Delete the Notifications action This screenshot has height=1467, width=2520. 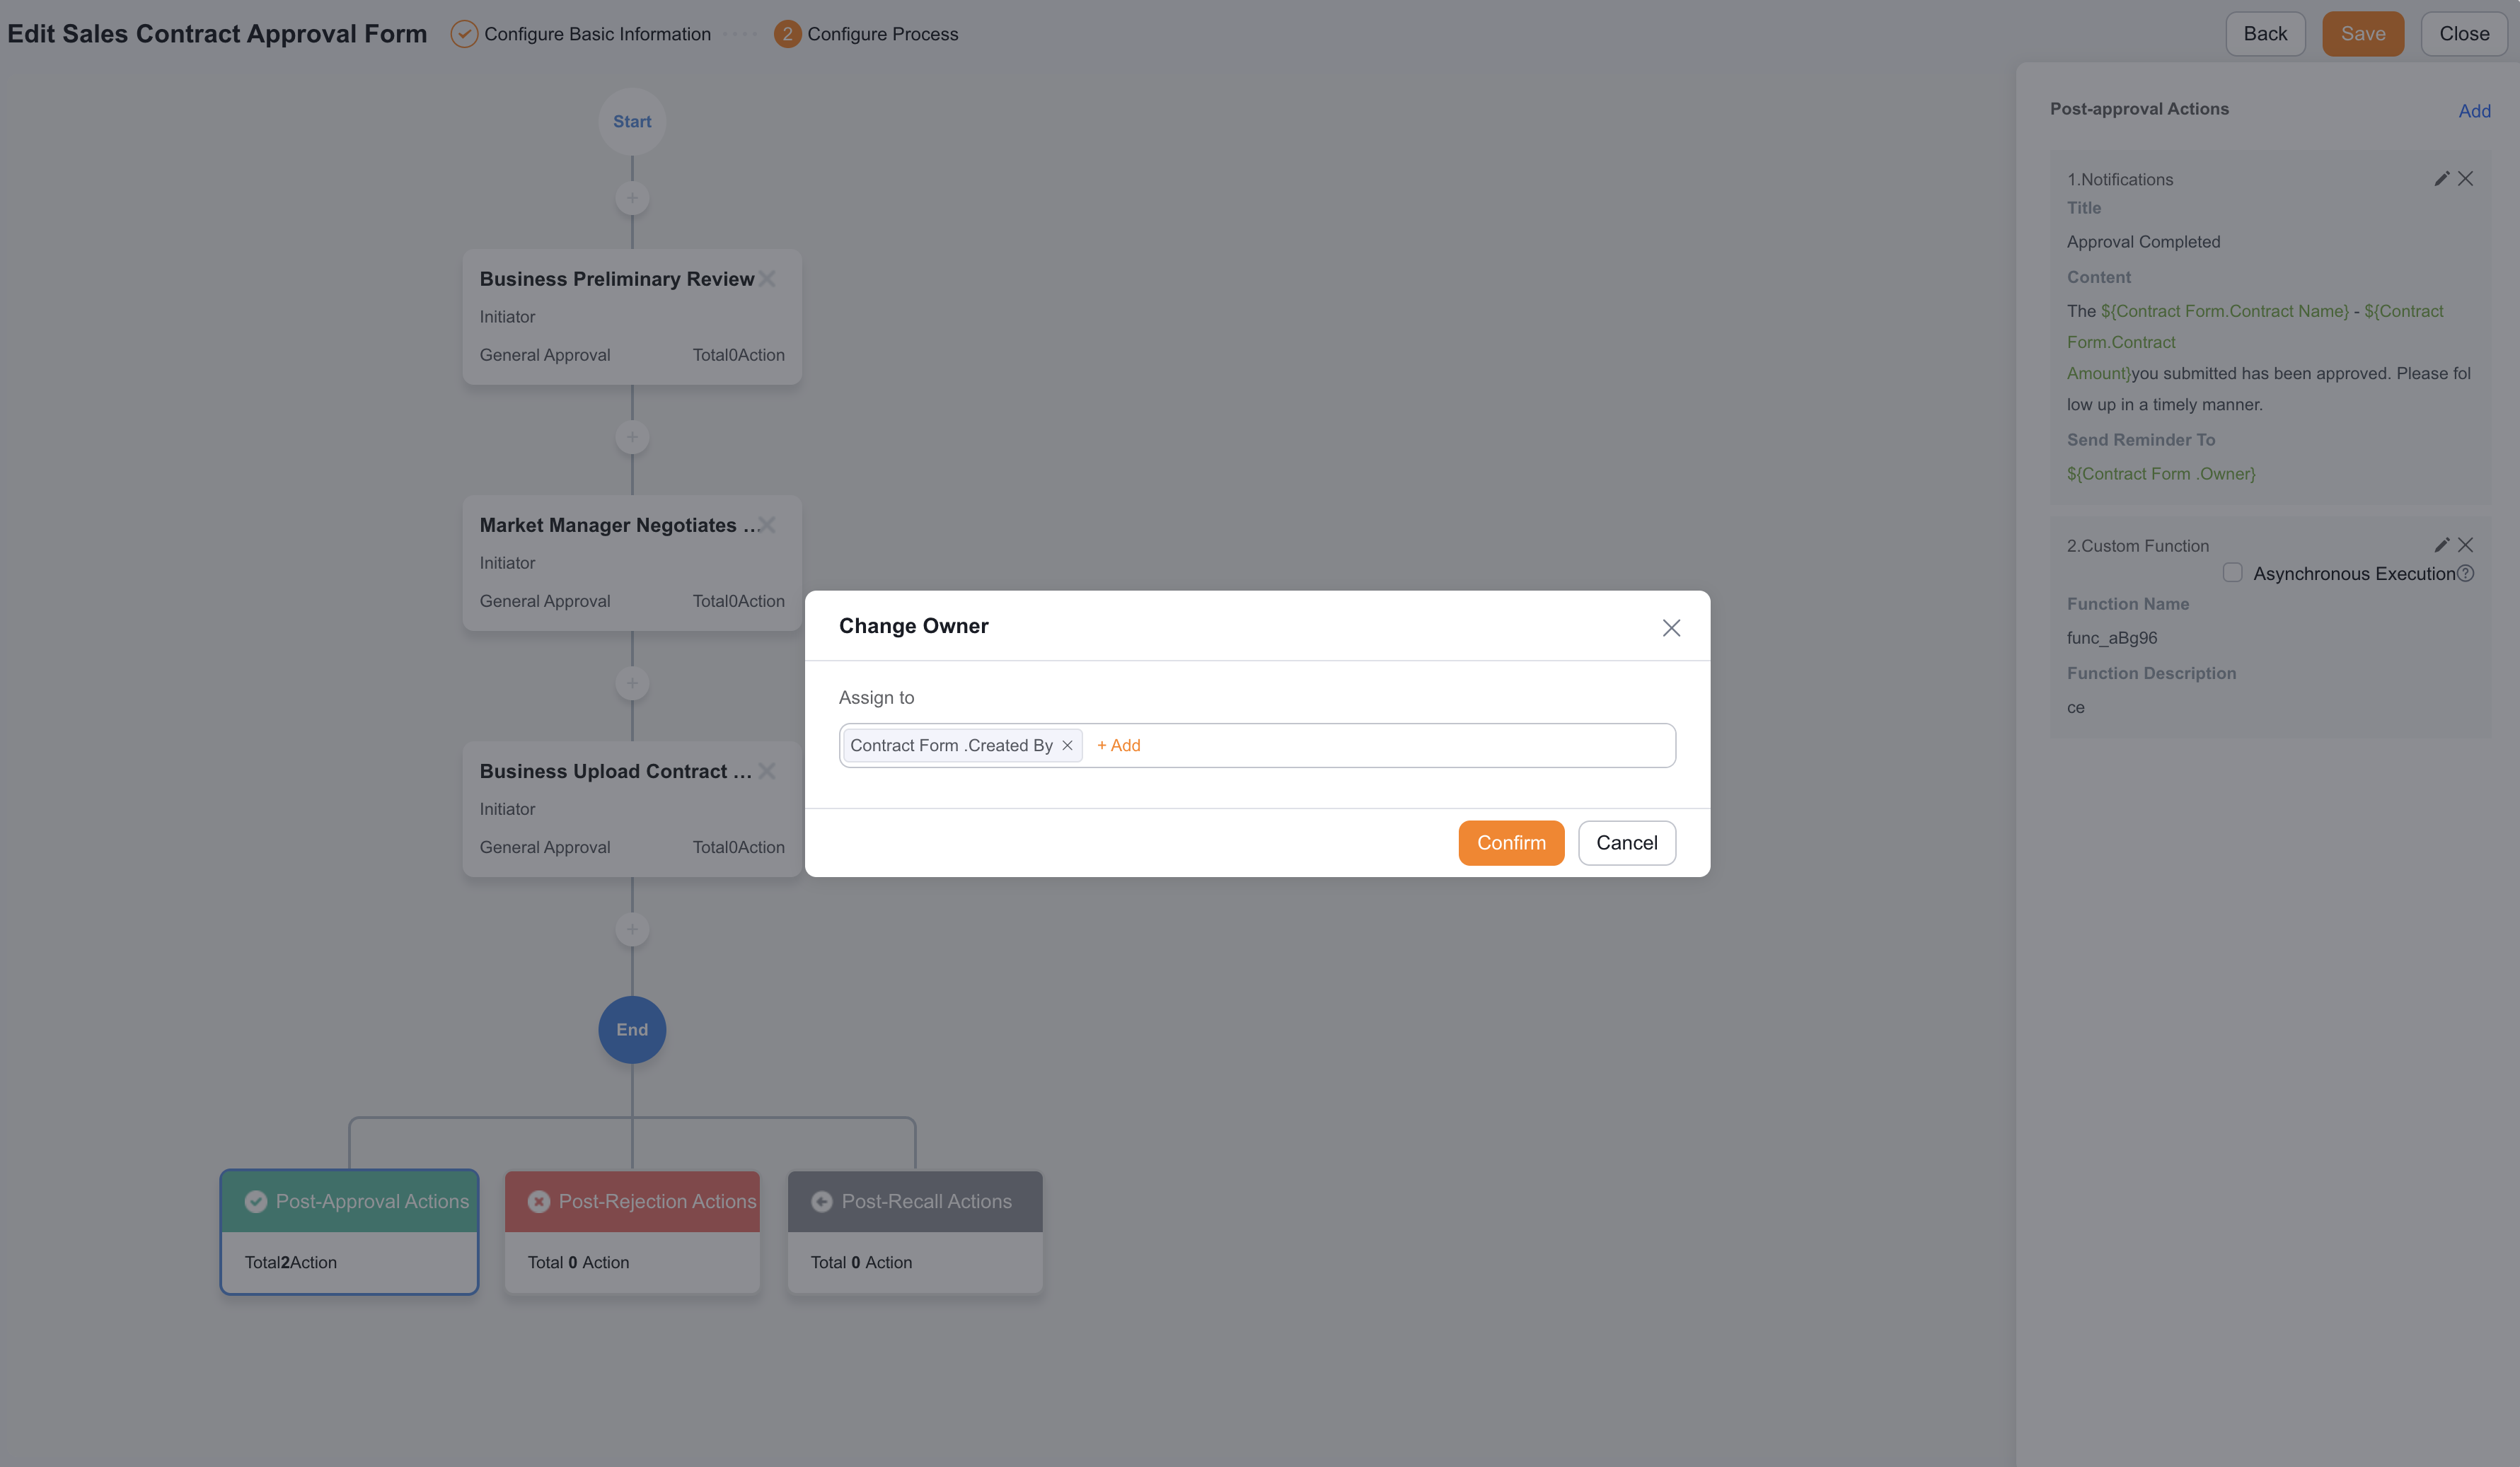coord(2465,179)
